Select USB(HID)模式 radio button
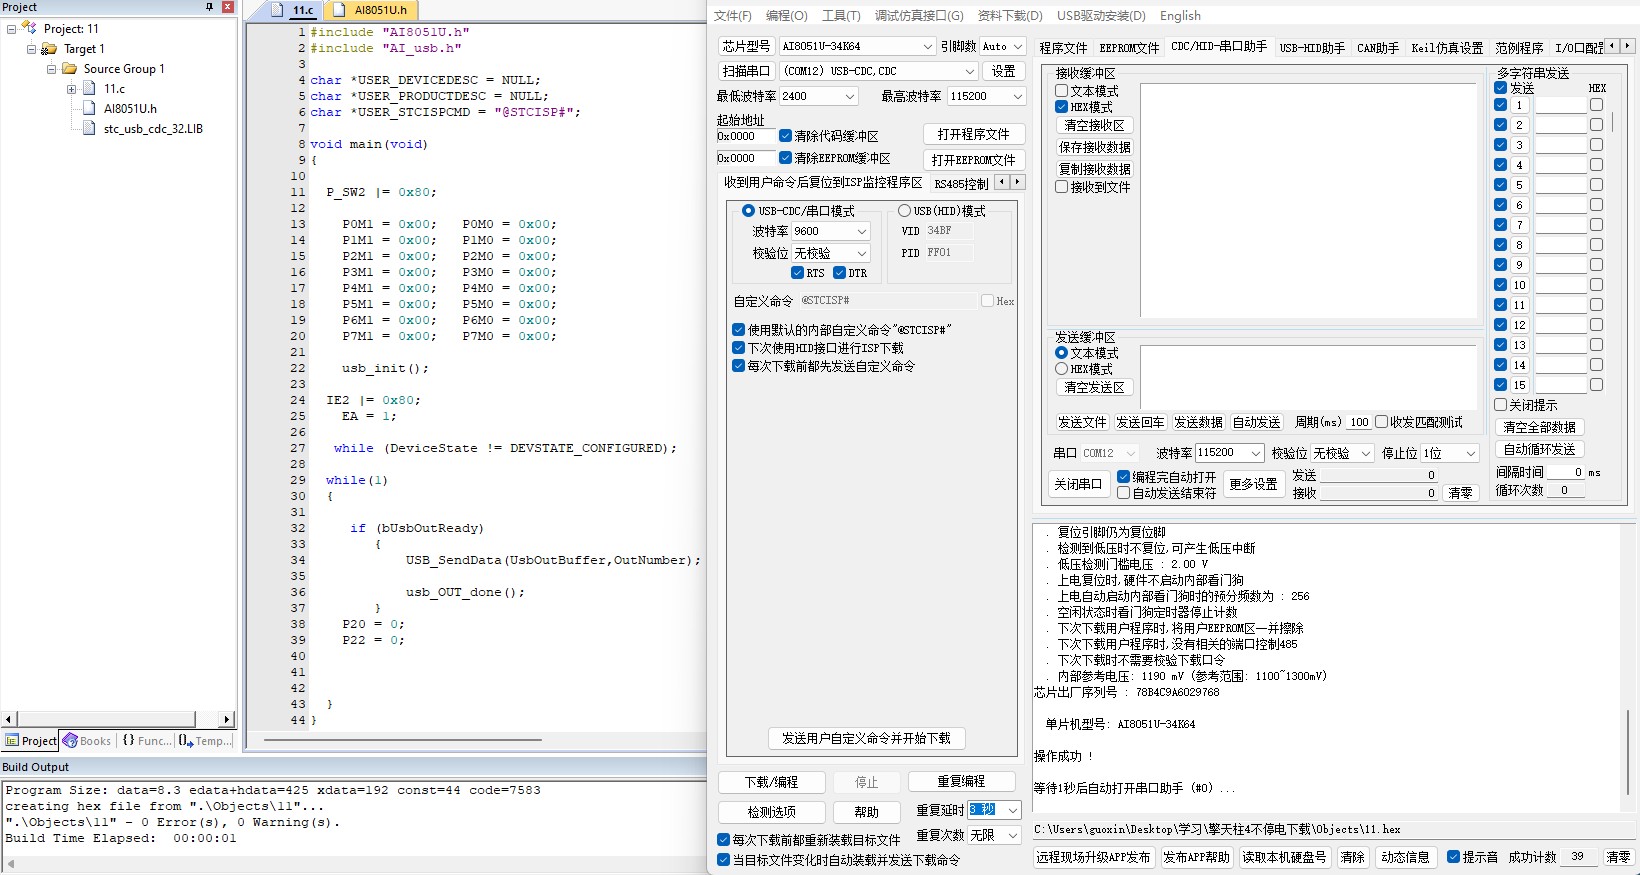 (904, 211)
